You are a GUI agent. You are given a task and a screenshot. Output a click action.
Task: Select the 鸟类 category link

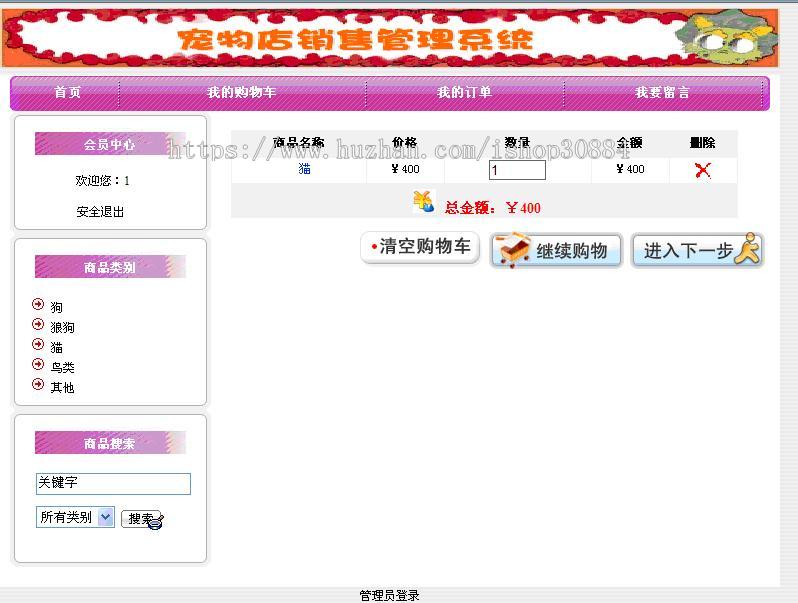pyautogui.click(x=63, y=367)
